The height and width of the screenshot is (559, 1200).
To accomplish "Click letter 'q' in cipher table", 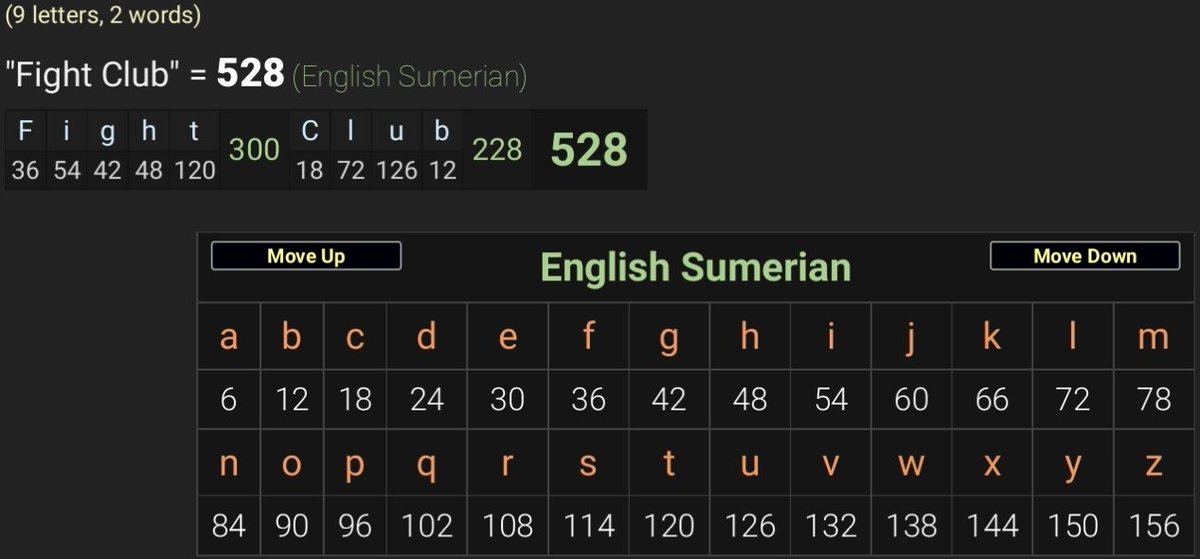I will pyautogui.click(x=426, y=467).
